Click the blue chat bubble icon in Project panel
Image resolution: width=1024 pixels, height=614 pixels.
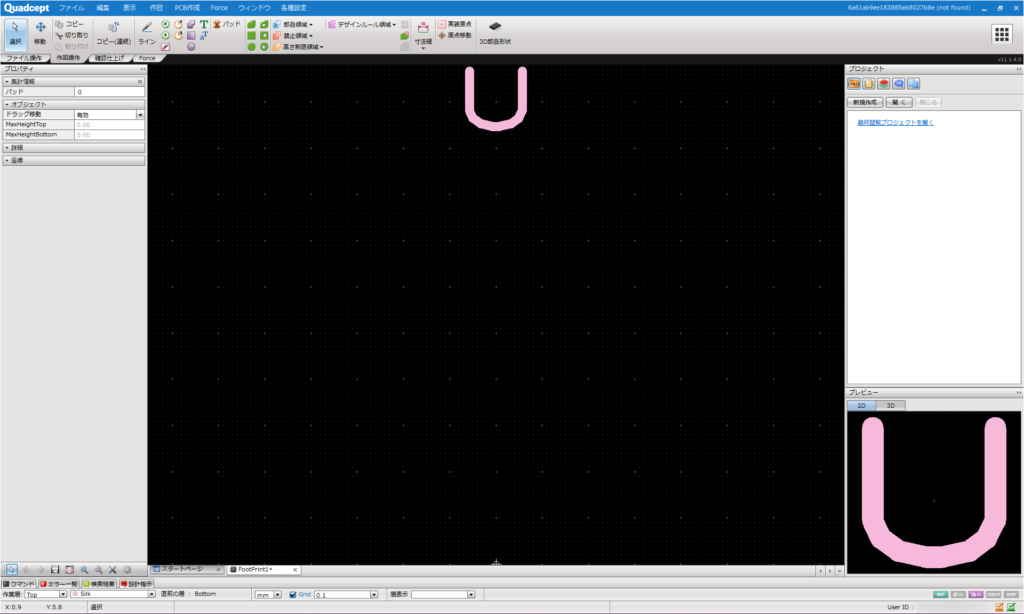[899, 84]
